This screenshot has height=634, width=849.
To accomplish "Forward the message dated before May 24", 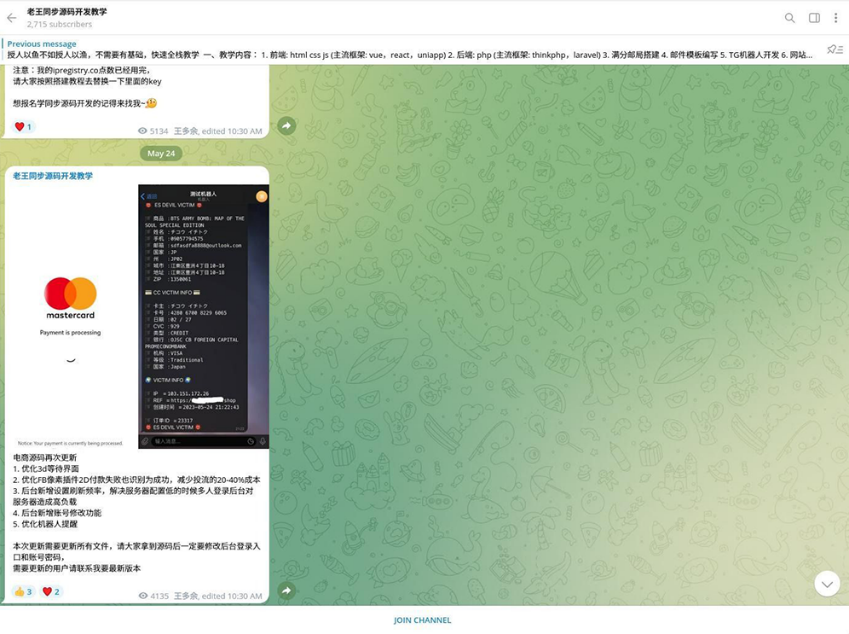I will click(286, 126).
